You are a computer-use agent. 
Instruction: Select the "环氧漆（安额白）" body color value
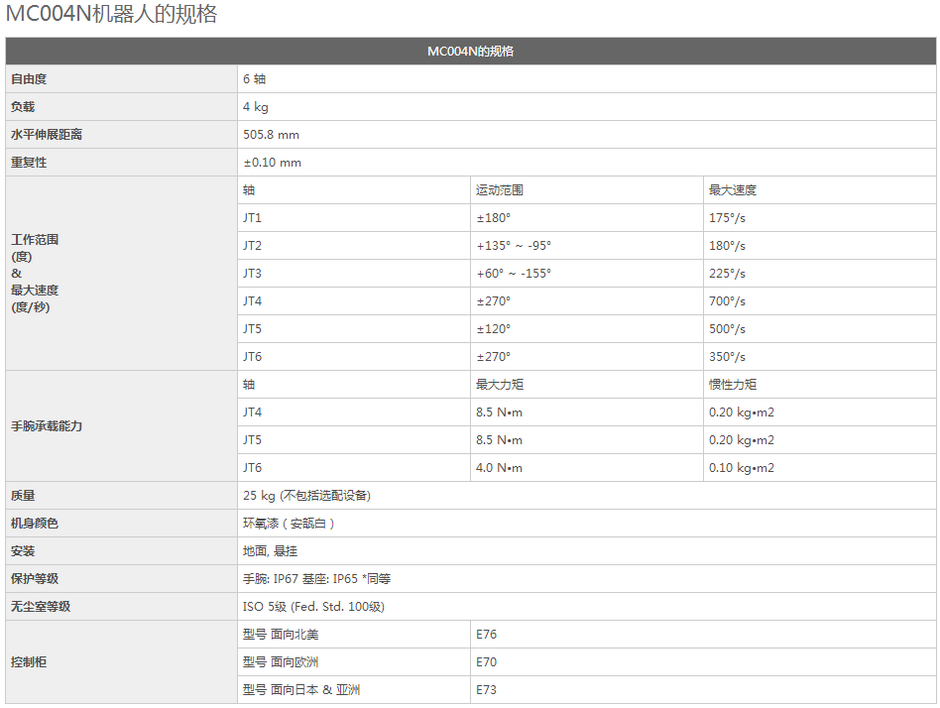[289, 523]
